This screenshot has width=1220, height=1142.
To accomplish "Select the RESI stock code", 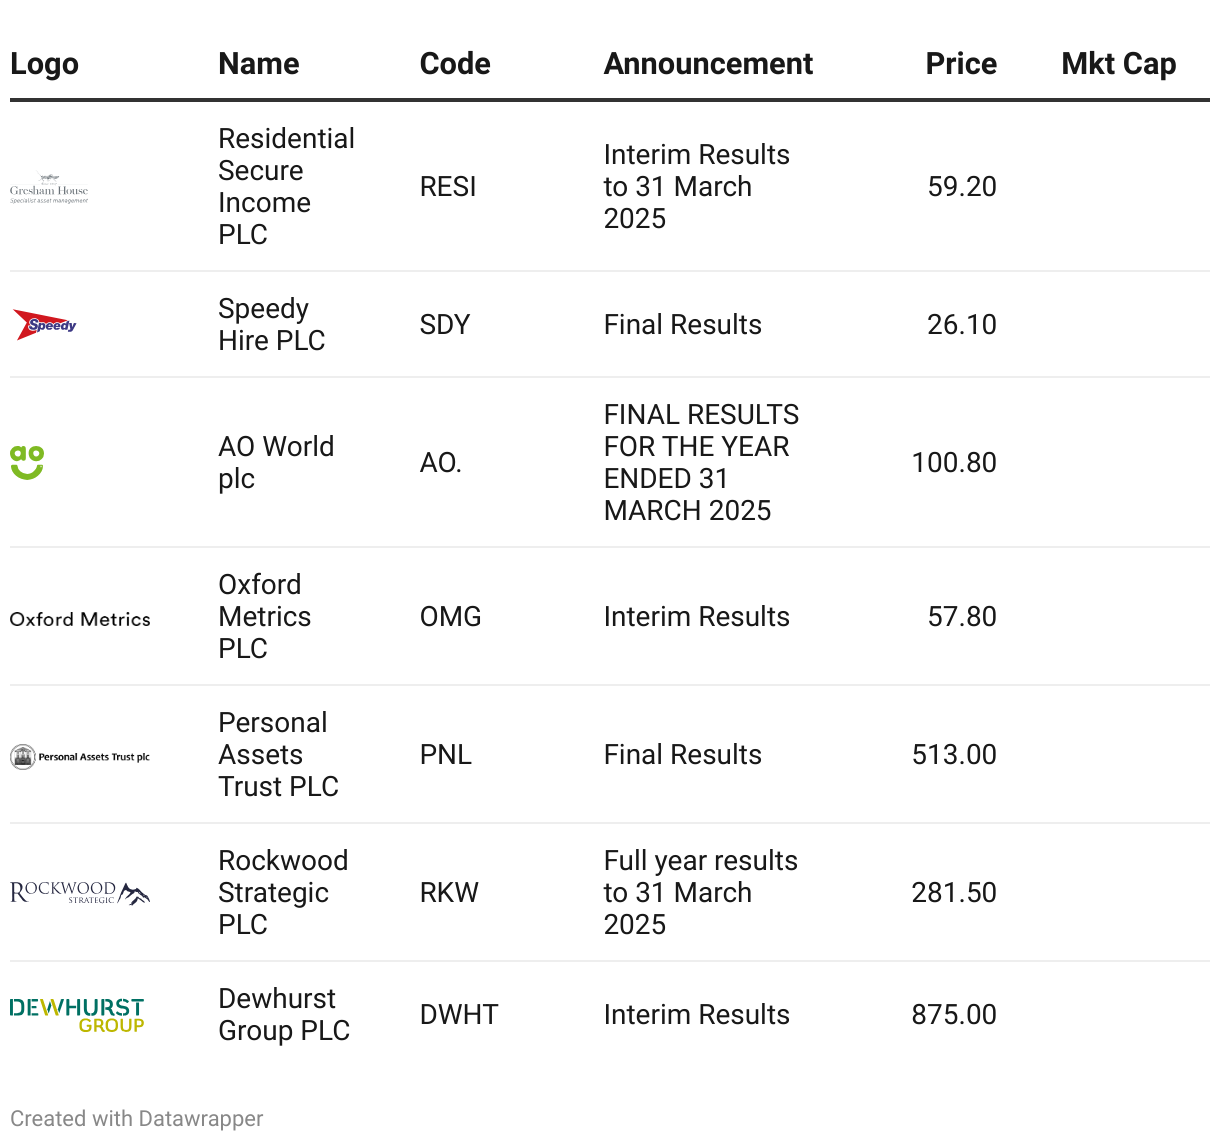I will [x=448, y=187].
